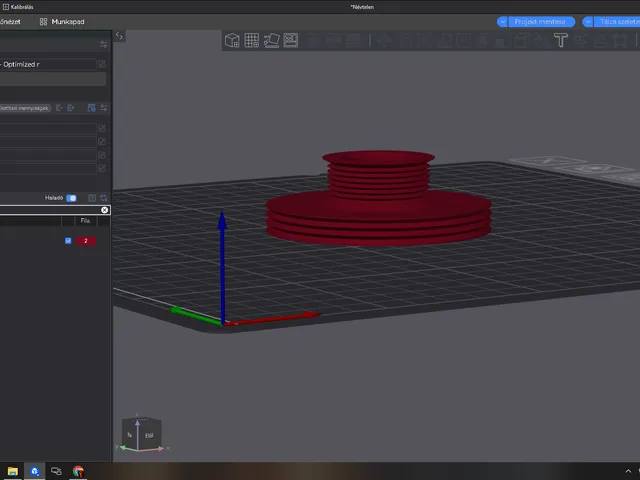Open filament settings sliders icon

[104, 108]
